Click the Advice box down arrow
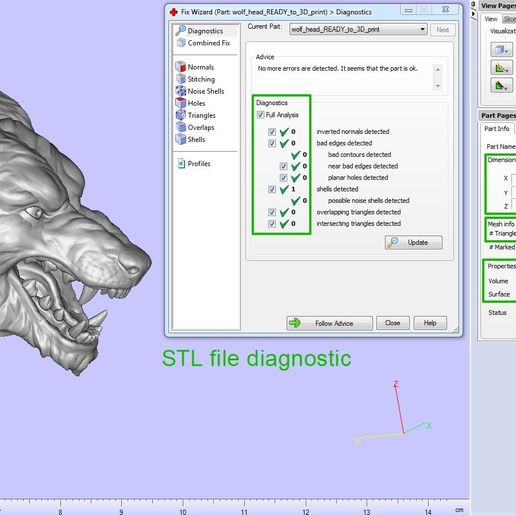Image resolution: width=516 pixels, height=516 pixels. click(438, 86)
